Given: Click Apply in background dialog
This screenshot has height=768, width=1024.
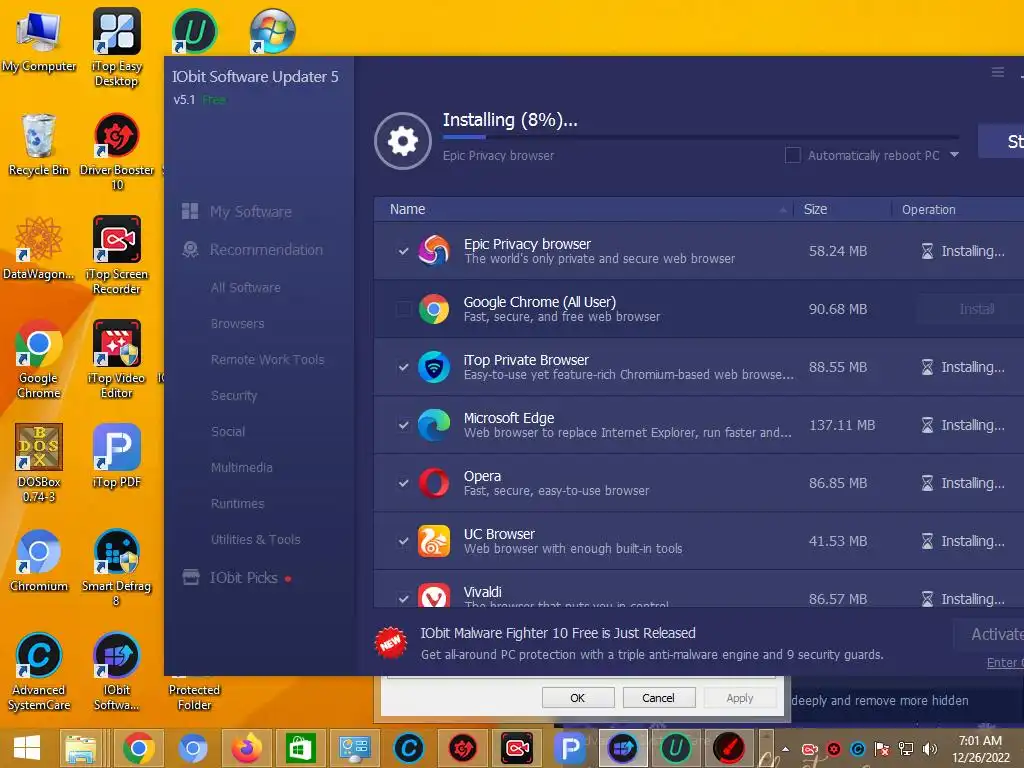Looking at the screenshot, I should click(740, 697).
